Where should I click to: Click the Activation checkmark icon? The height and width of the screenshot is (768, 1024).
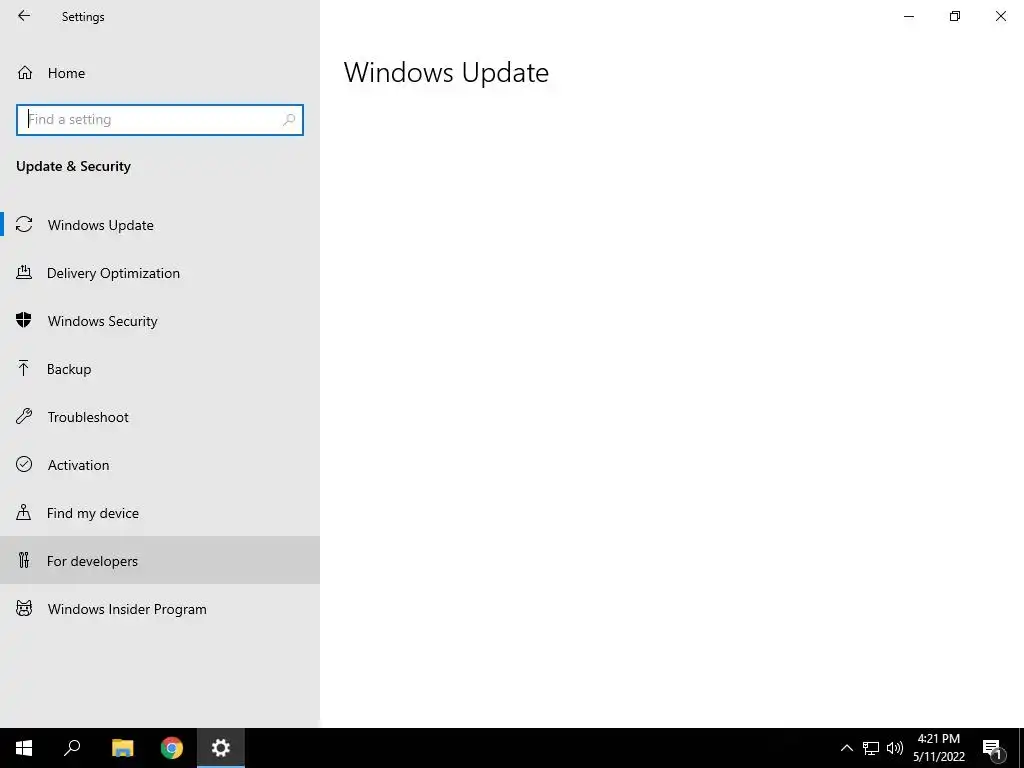24,464
